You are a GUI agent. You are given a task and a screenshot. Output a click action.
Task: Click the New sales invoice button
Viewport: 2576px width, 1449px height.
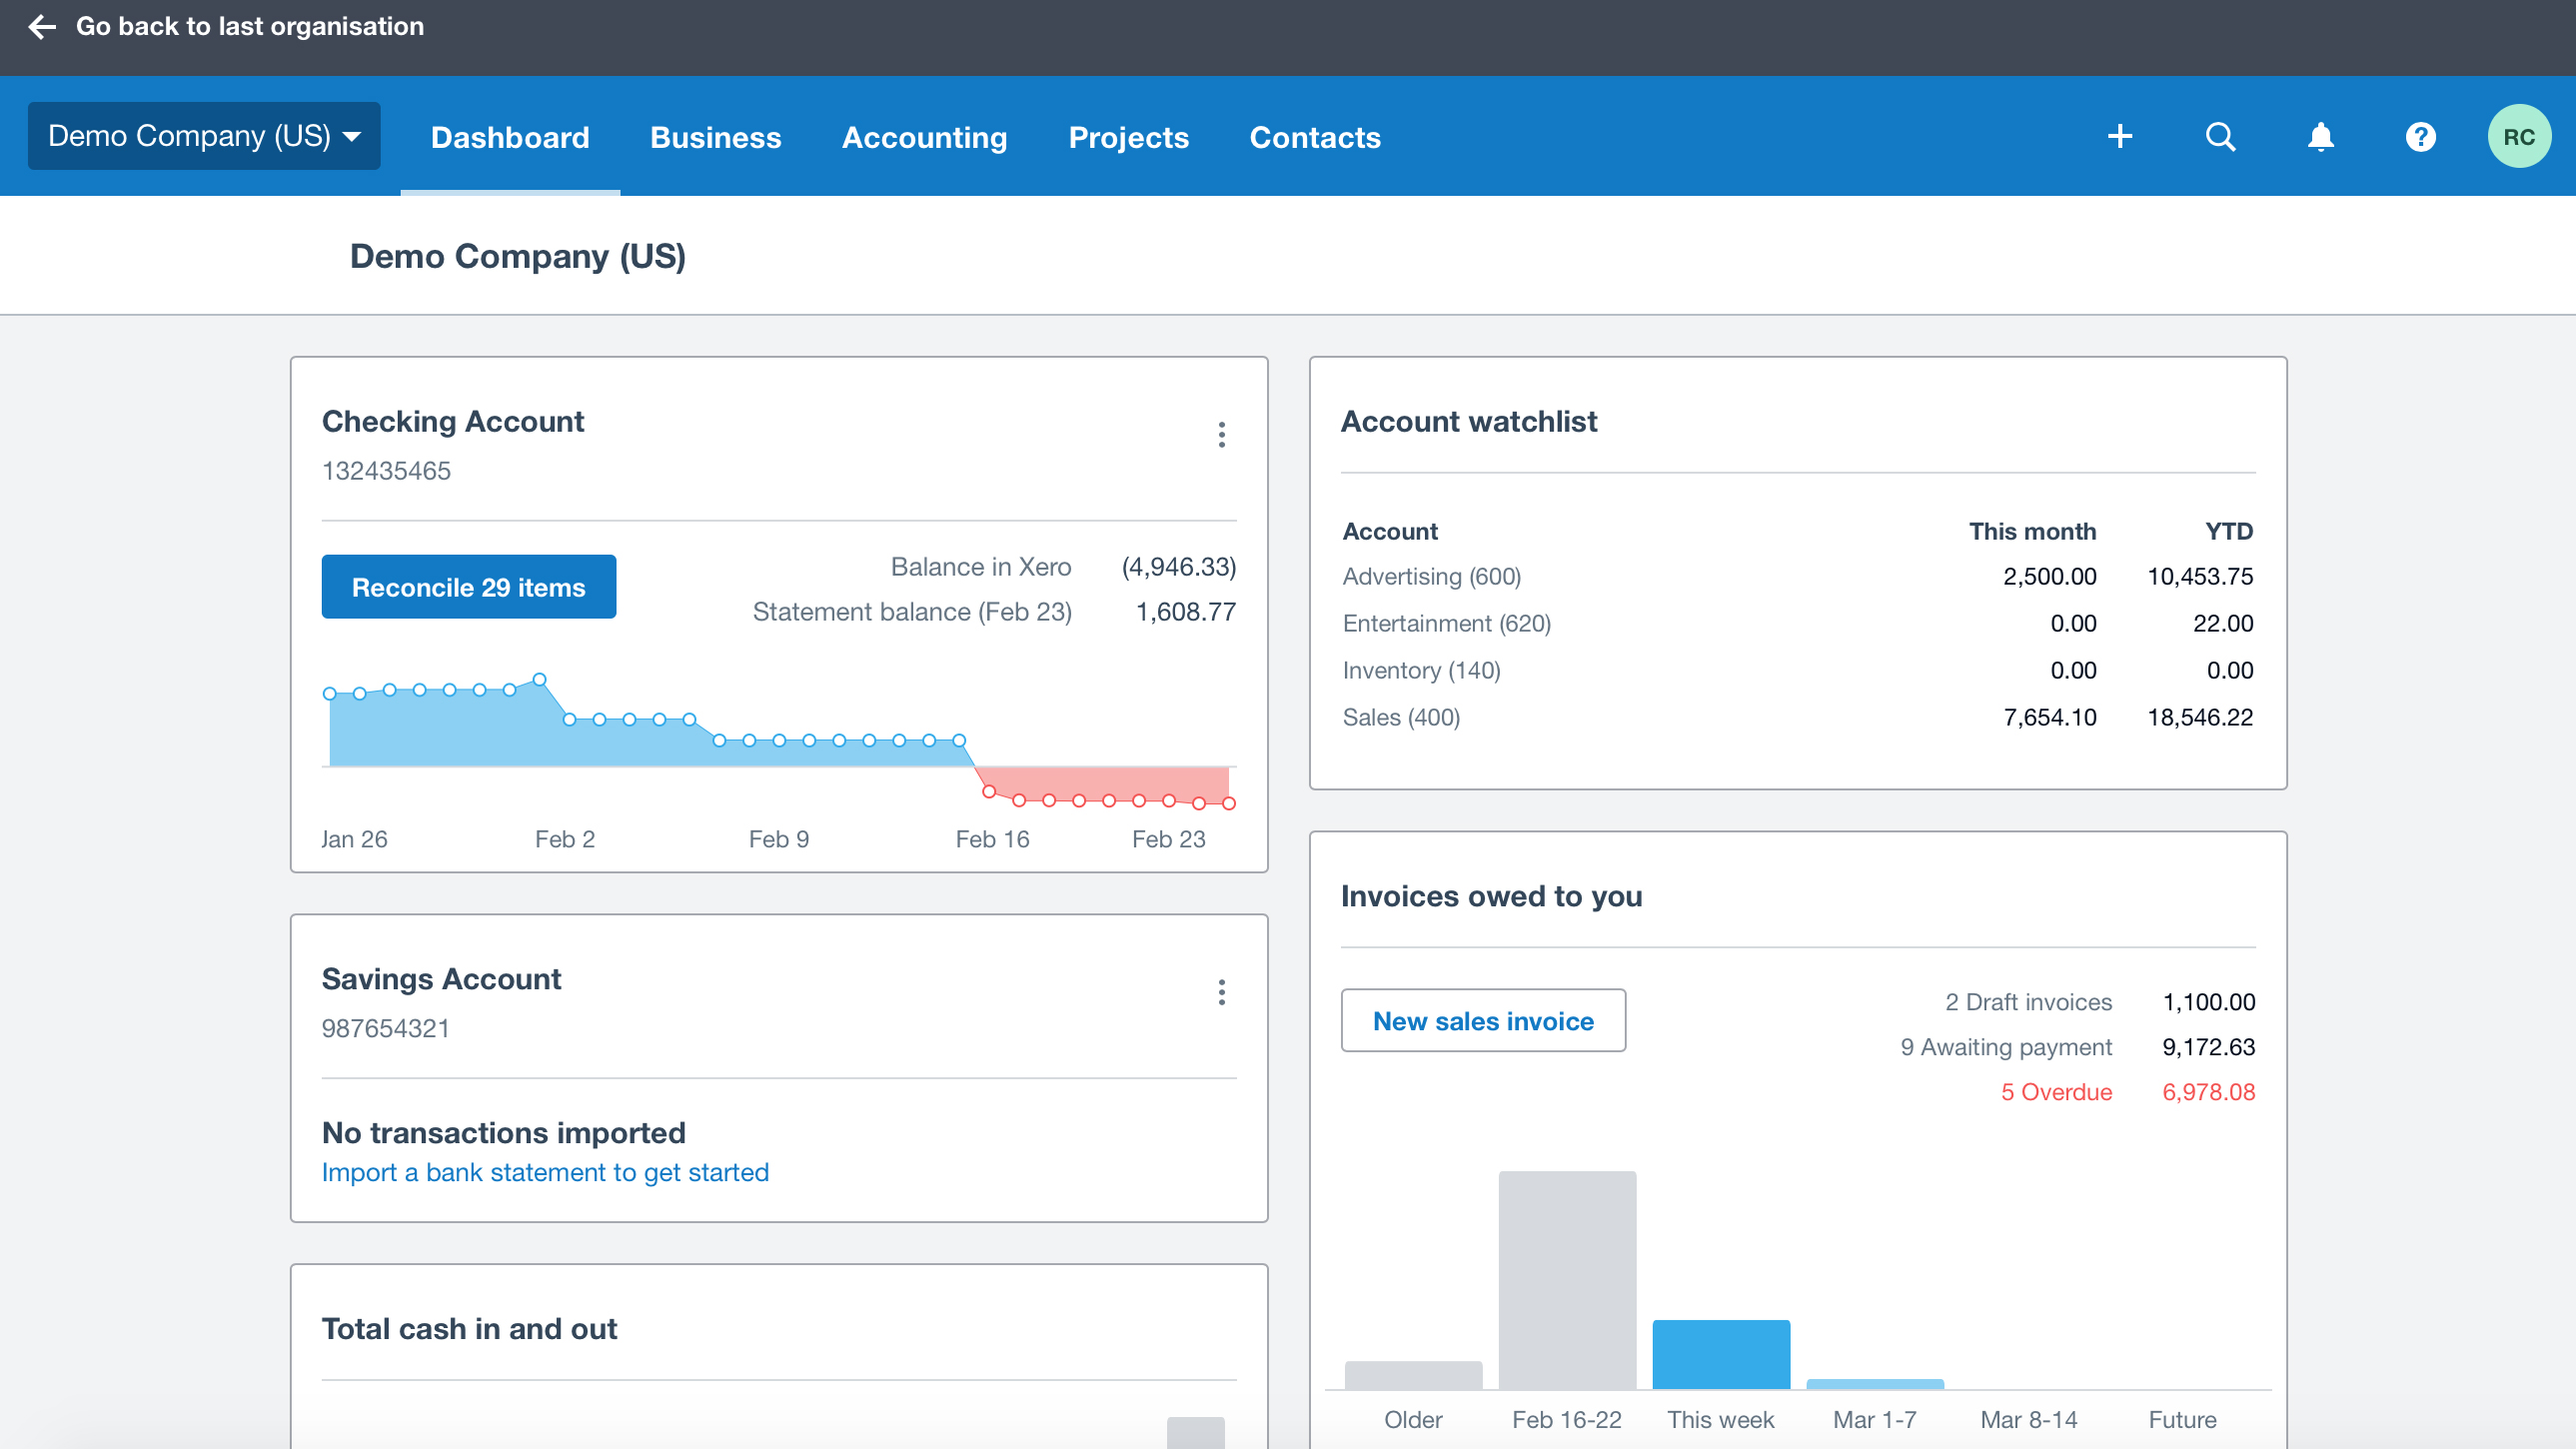(1483, 1019)
